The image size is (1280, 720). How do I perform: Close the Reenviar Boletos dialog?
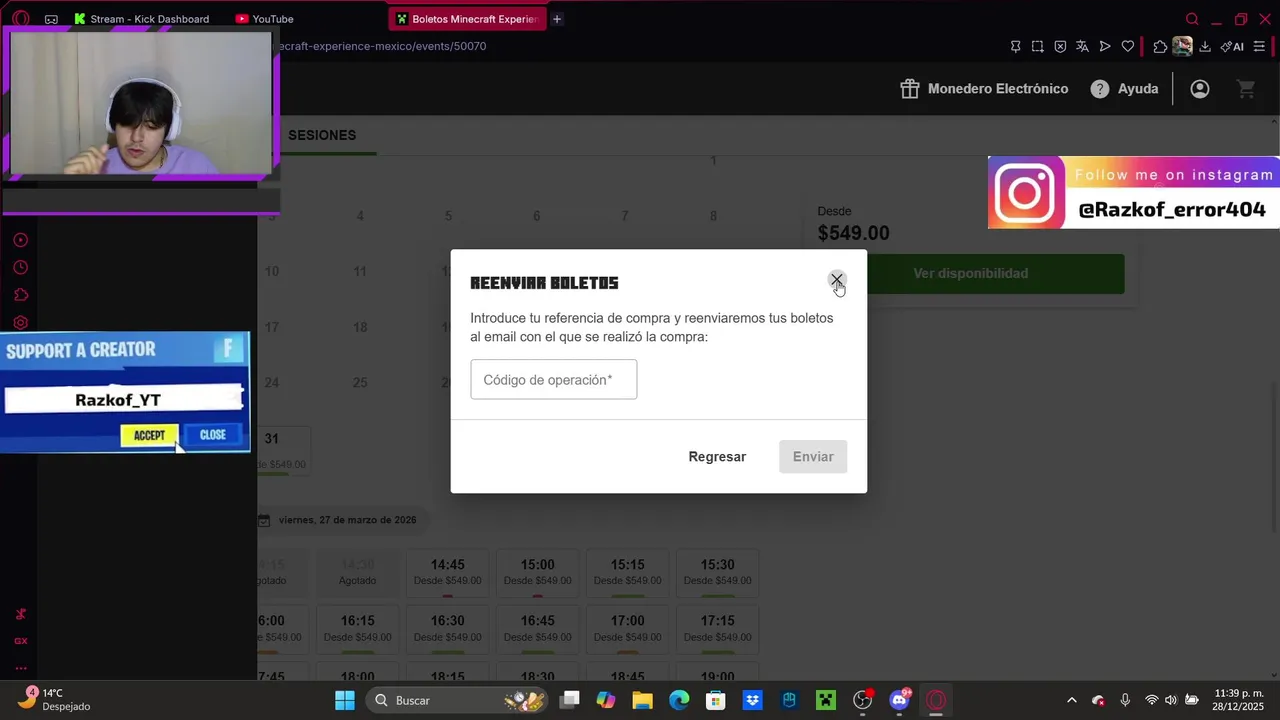click(x=837, y=280)
